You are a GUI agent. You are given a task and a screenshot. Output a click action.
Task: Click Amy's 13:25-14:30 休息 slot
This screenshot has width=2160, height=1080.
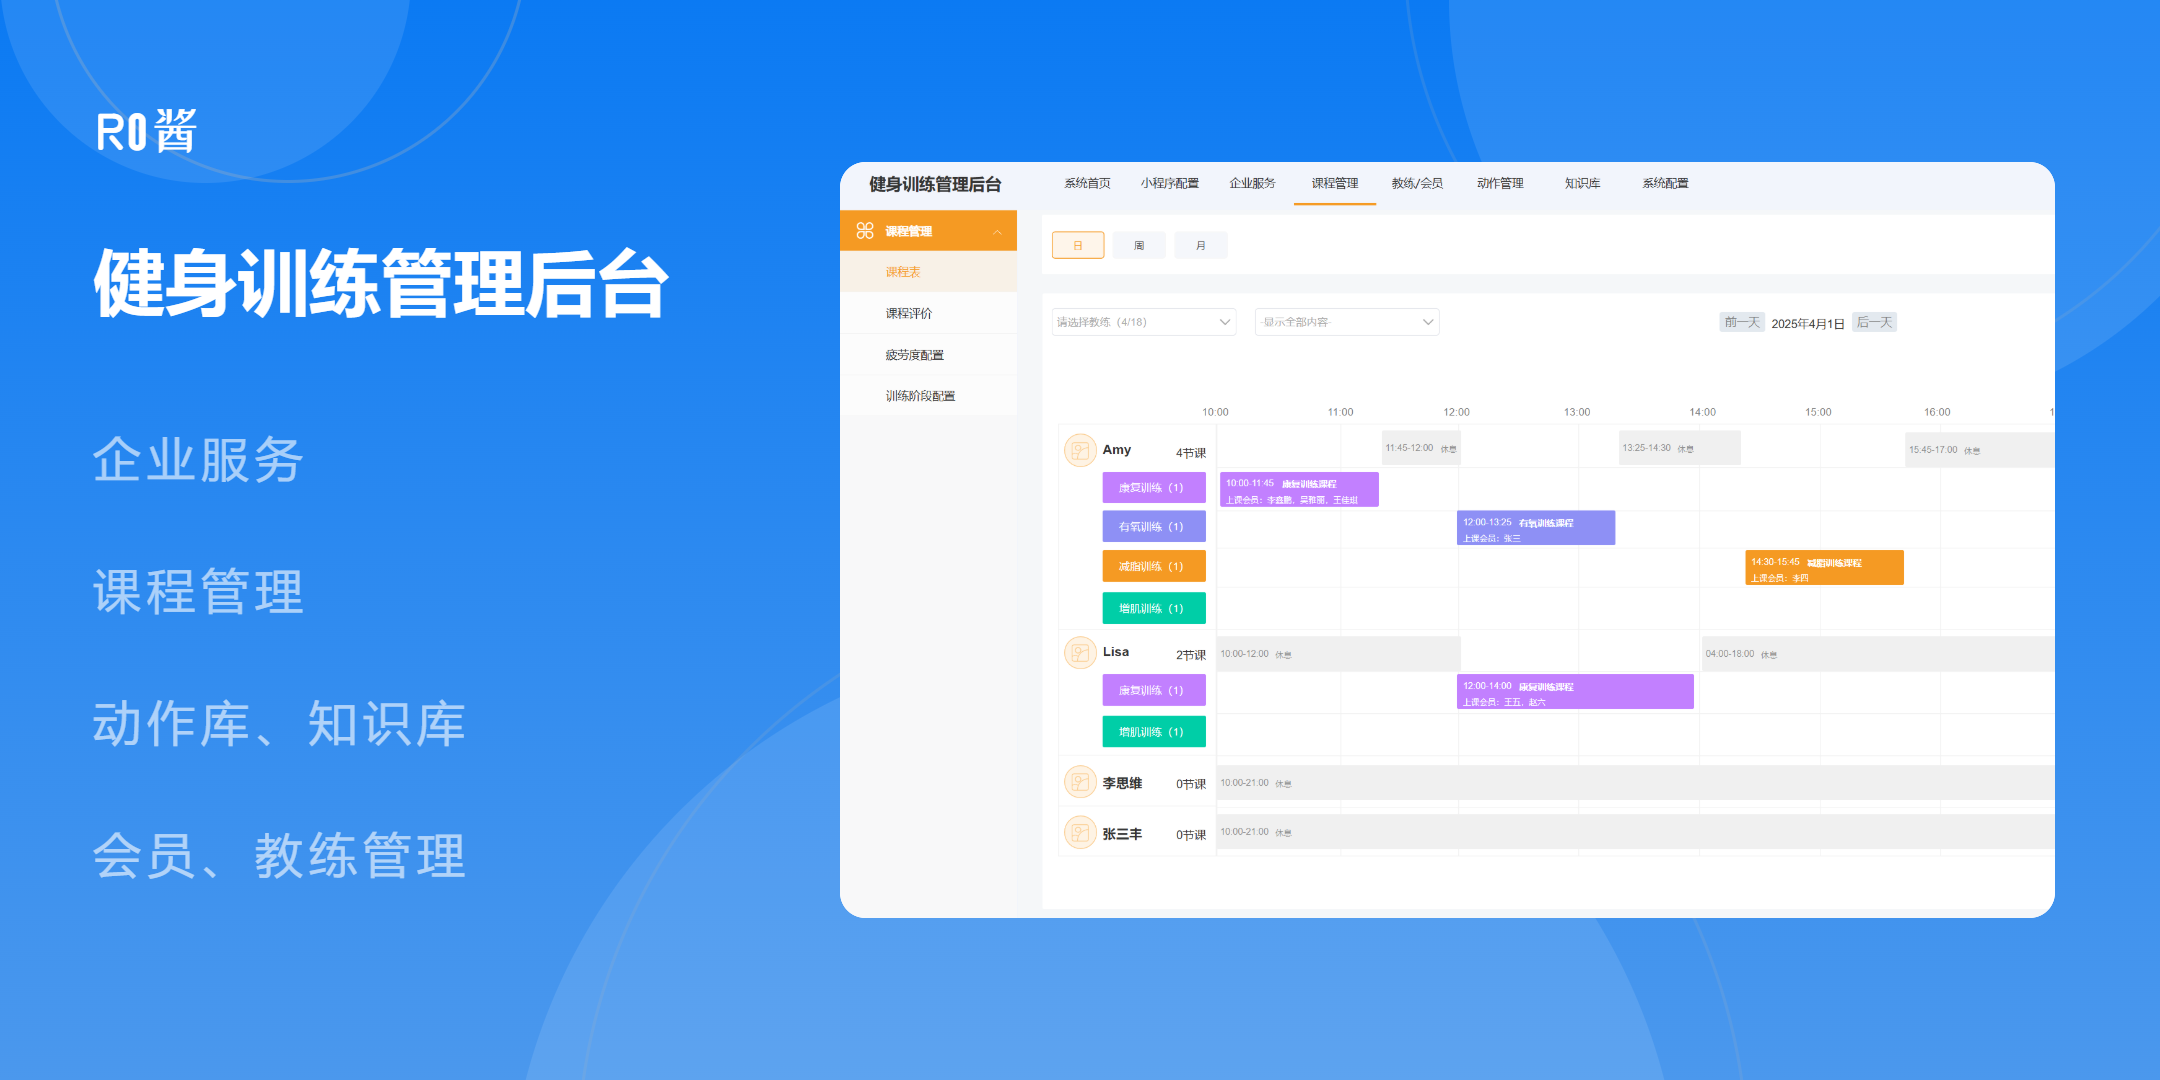point(1680,448)
